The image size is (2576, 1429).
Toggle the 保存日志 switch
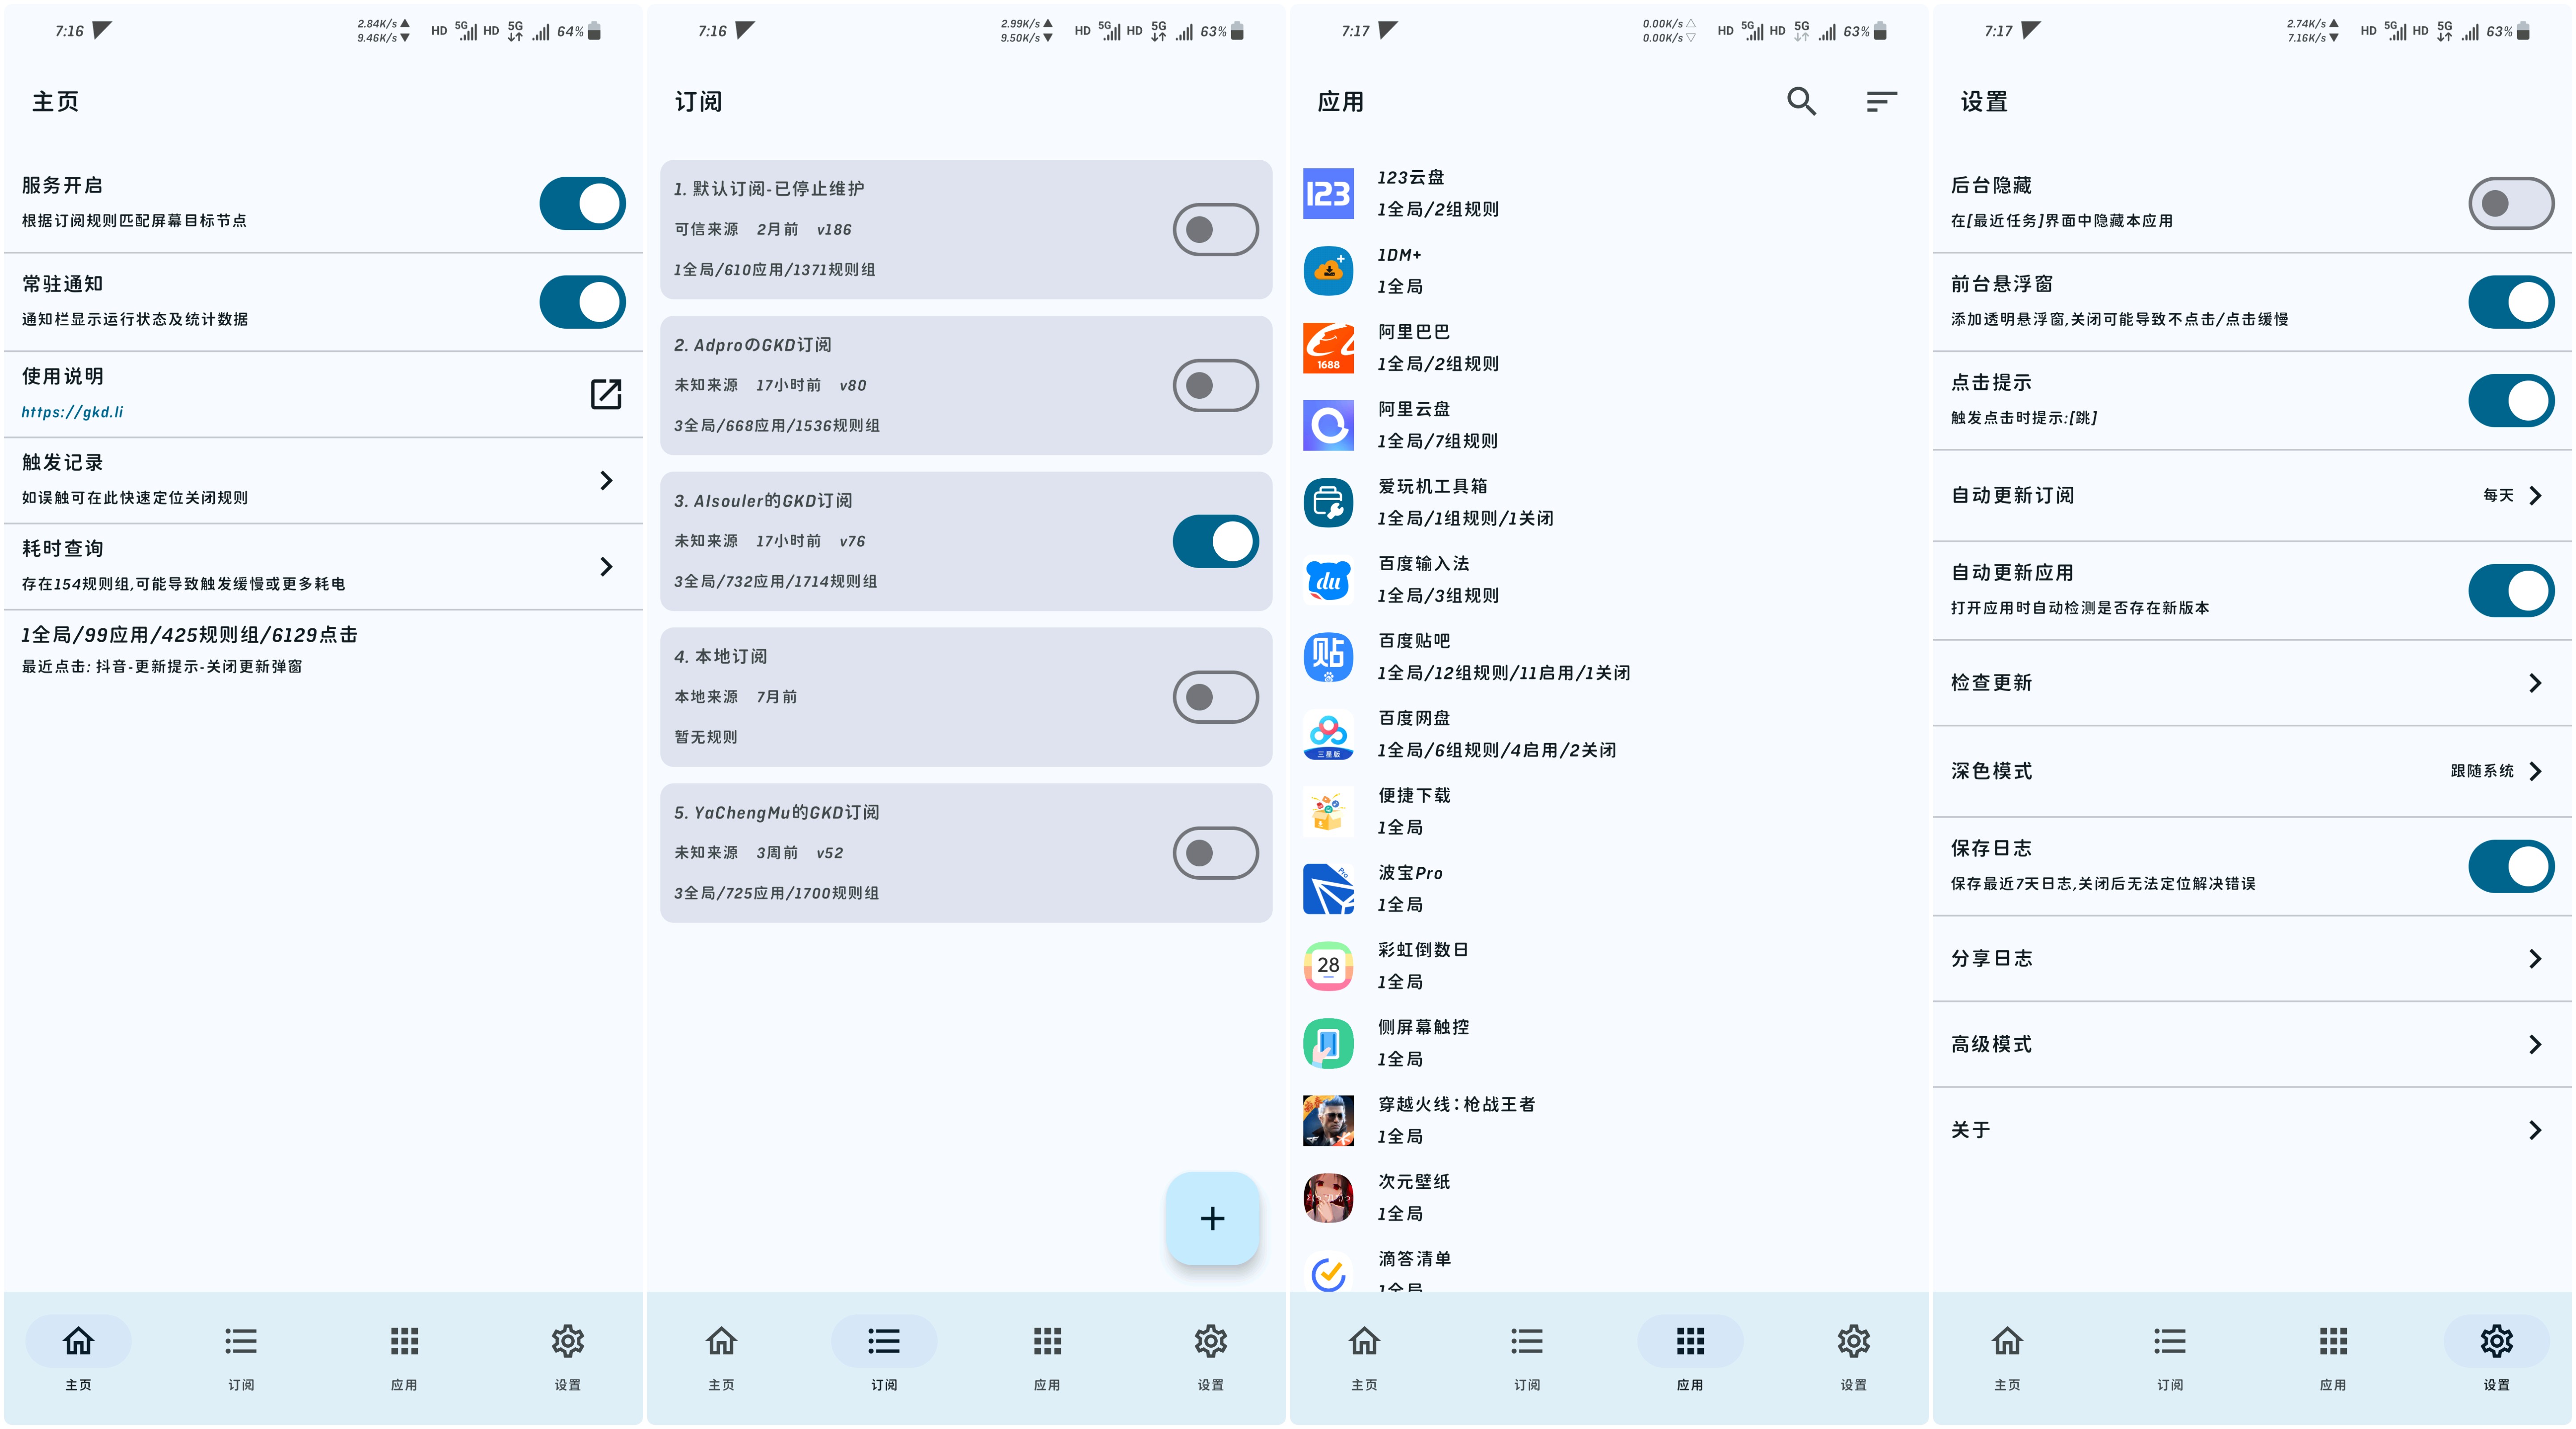click(2511, 866)
